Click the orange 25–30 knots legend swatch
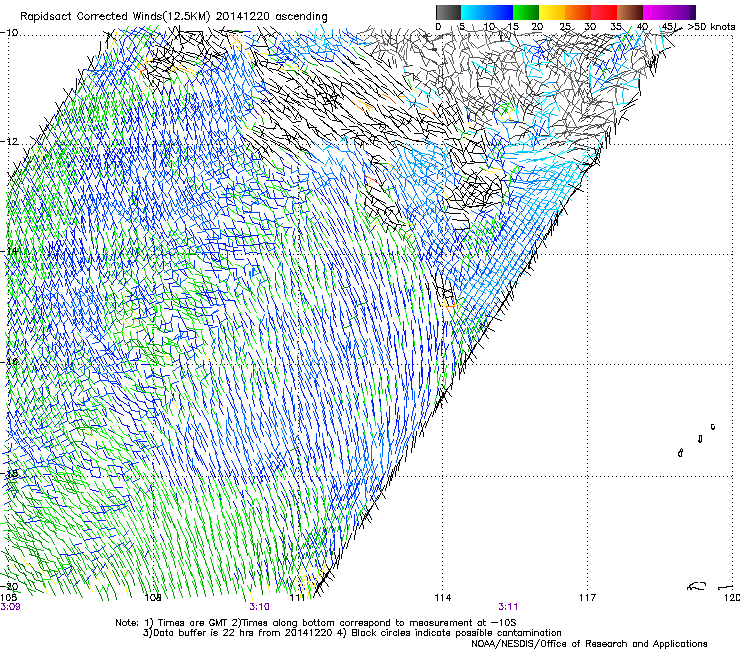This screenshot has height=650, width=740. (x=578, y=12)
